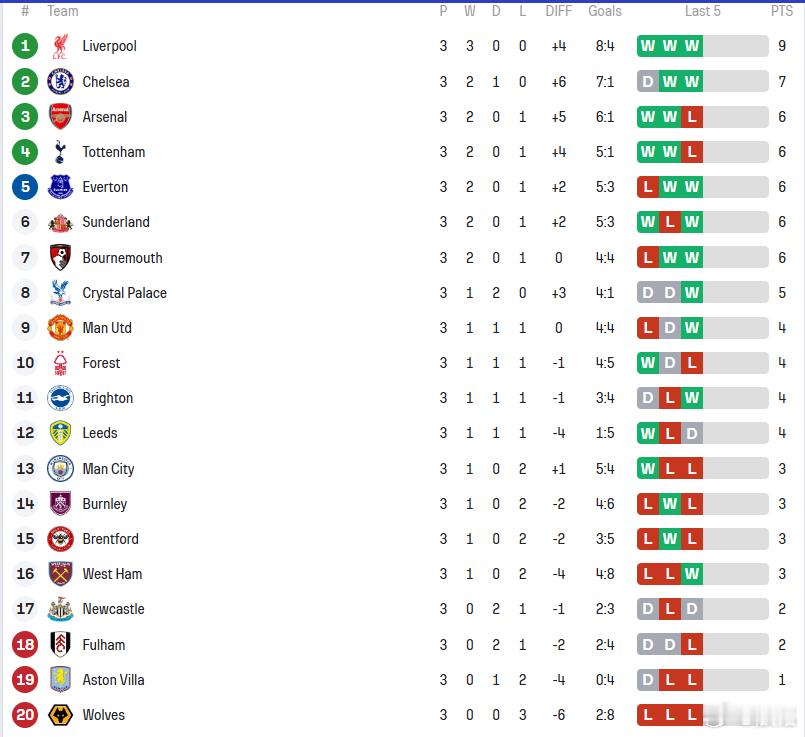
Task: Select the Man City badge
Action: 60,469
